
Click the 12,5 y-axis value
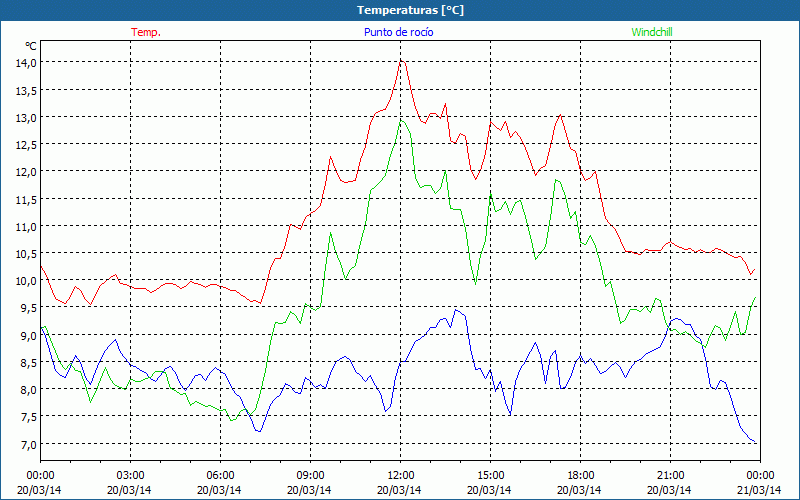pos(27,145)
